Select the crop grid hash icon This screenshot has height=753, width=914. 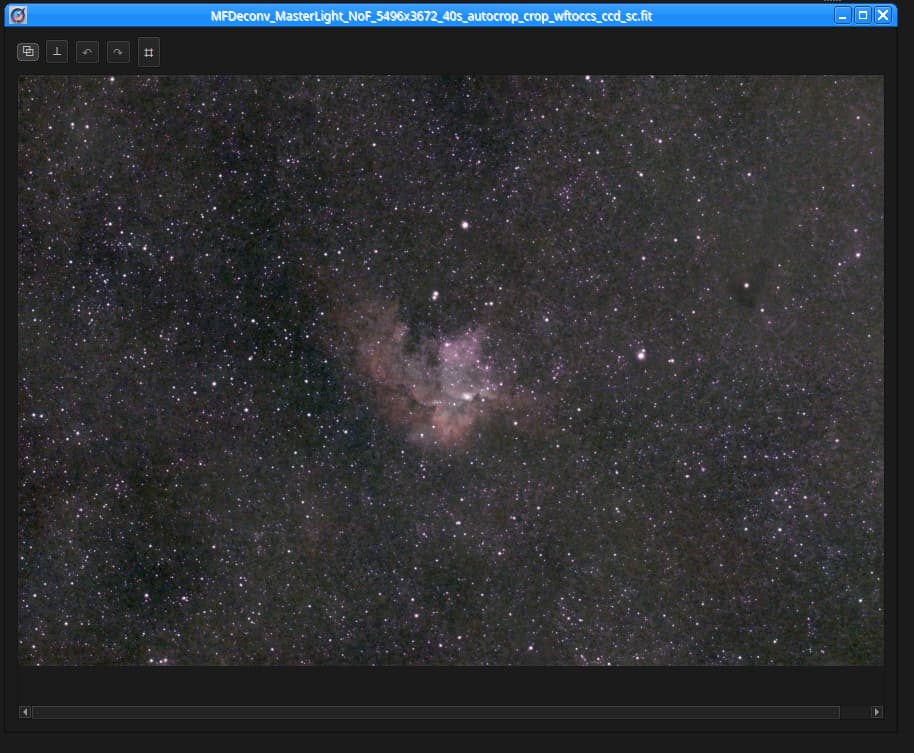click(x=149, y=52)
